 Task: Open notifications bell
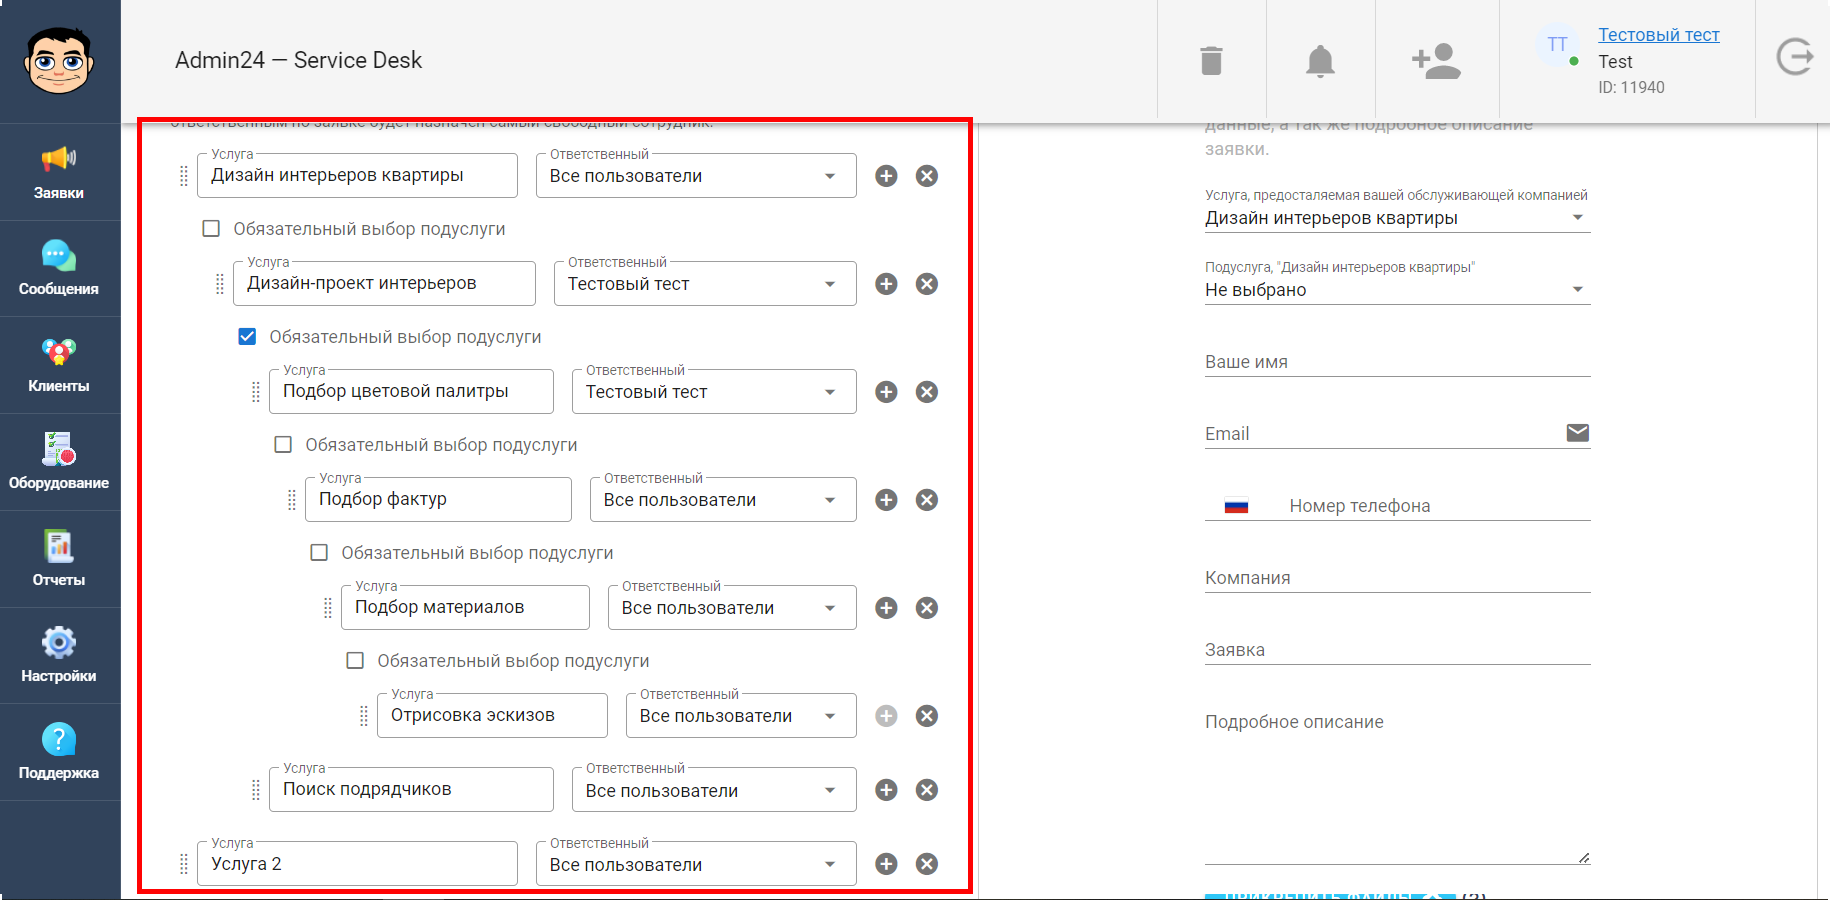click(1320, 61)
